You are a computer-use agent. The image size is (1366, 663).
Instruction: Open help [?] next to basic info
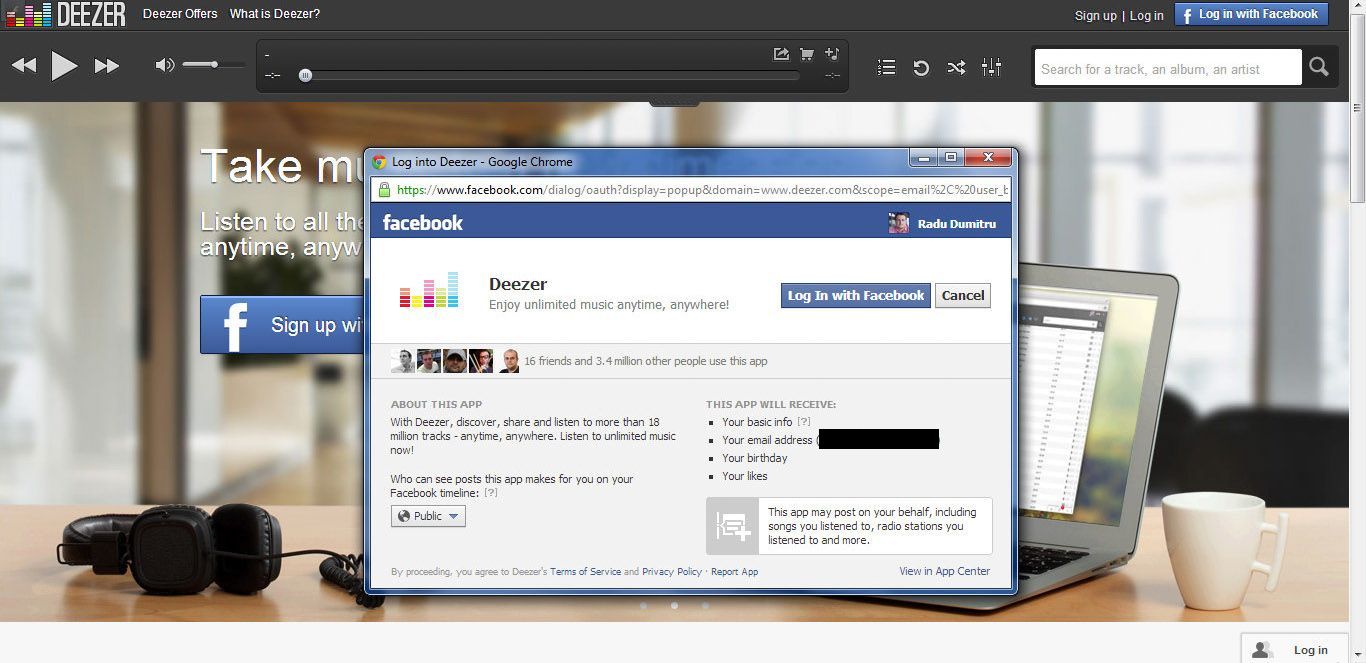(804, 422)
